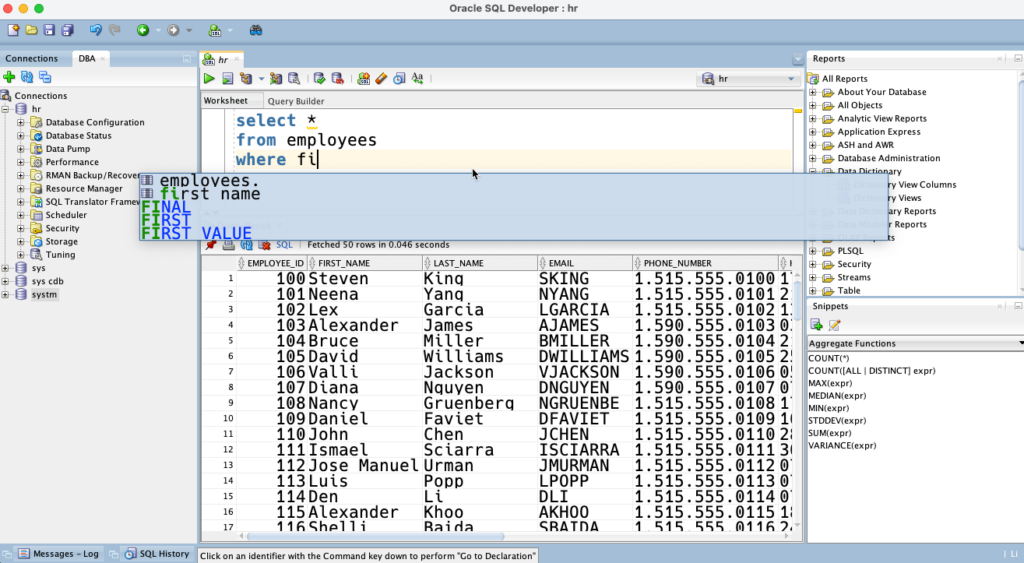Sort by the LAST_NAME column header

[480, 263]
